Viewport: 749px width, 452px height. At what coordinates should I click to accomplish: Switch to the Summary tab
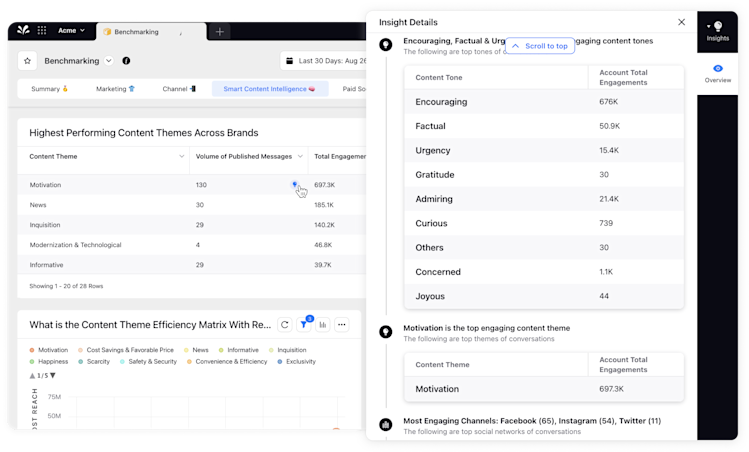[49, 89]
